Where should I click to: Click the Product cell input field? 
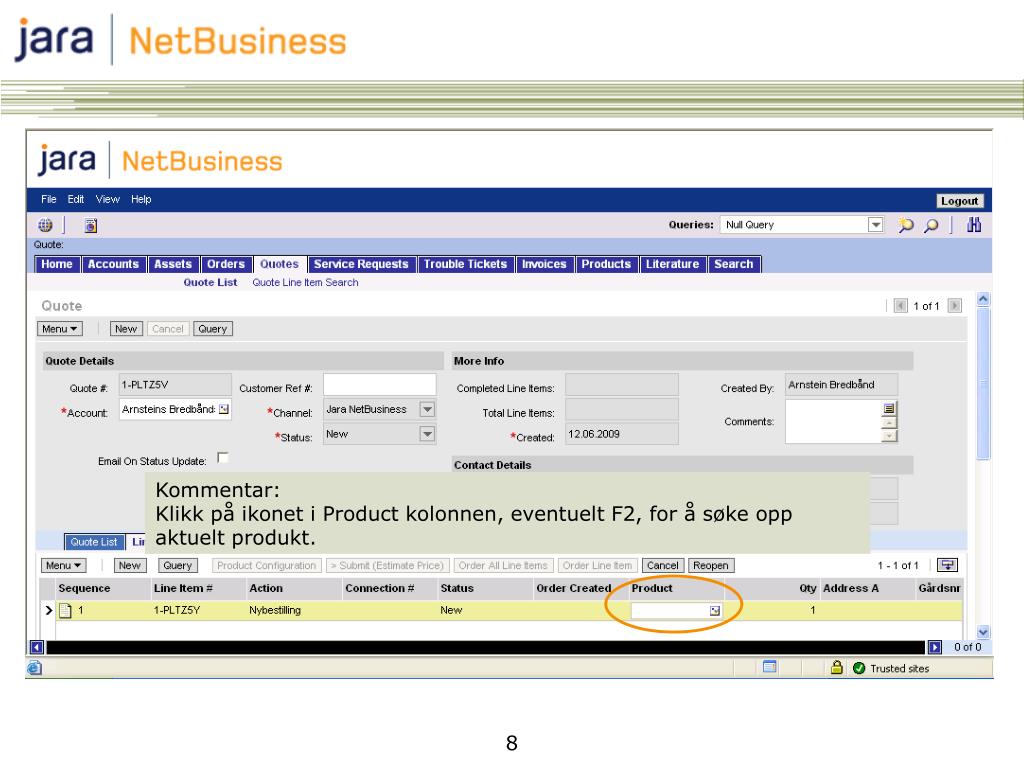[x=670, y=611]
